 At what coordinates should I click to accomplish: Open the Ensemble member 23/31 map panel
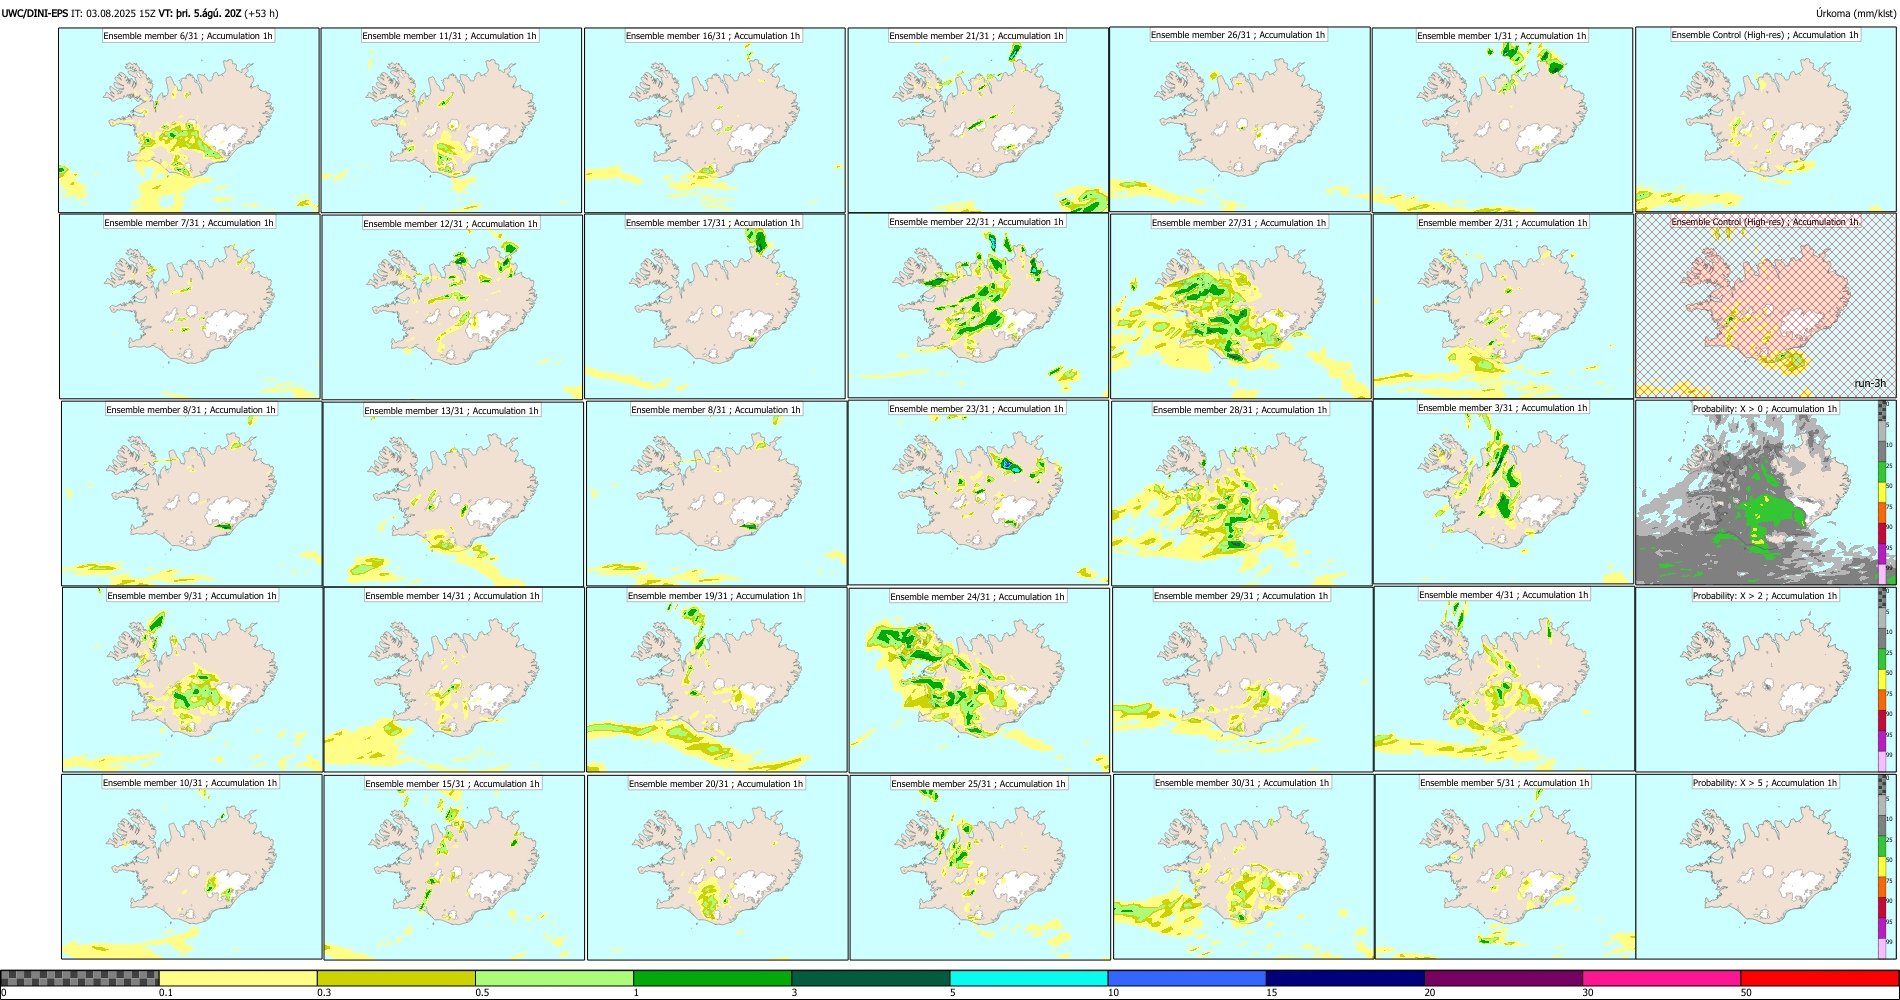pos(978,492)
